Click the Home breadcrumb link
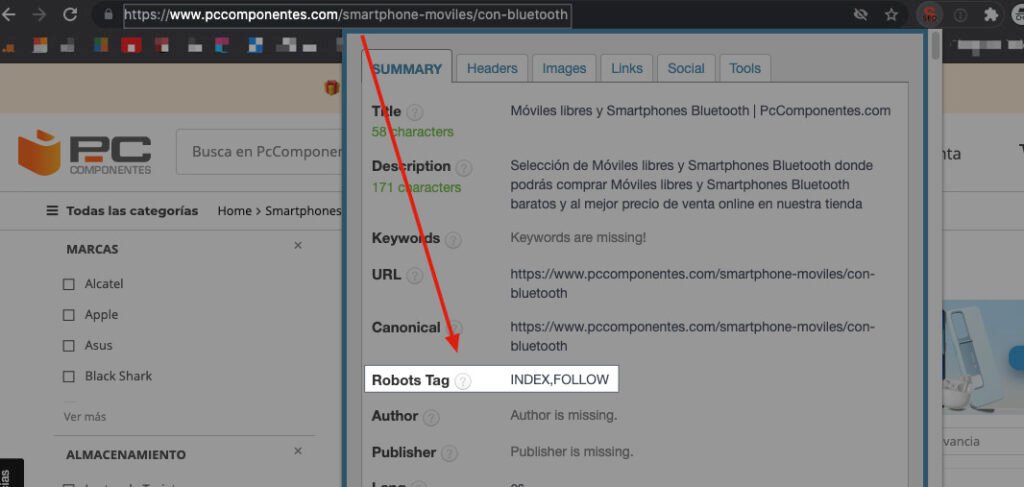Screen dimensions: 1024x487 [x=234, y=211]
